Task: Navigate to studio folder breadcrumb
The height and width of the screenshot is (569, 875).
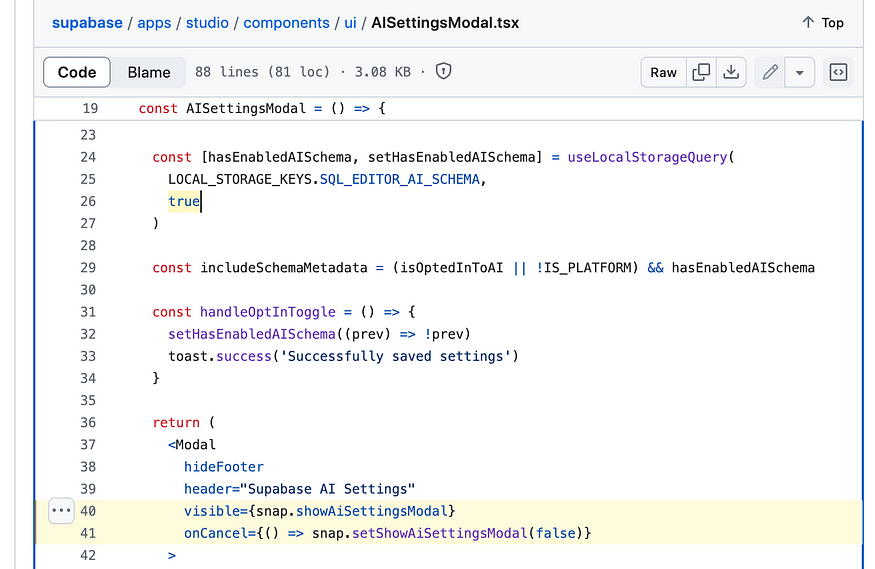Action: coord(207,23)
